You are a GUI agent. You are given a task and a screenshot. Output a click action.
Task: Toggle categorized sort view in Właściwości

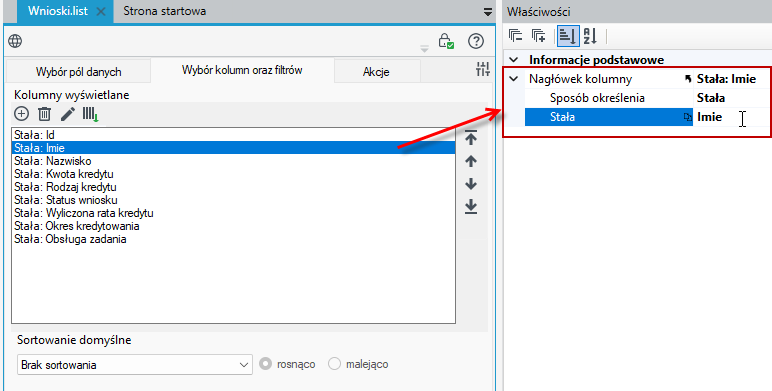568,36
